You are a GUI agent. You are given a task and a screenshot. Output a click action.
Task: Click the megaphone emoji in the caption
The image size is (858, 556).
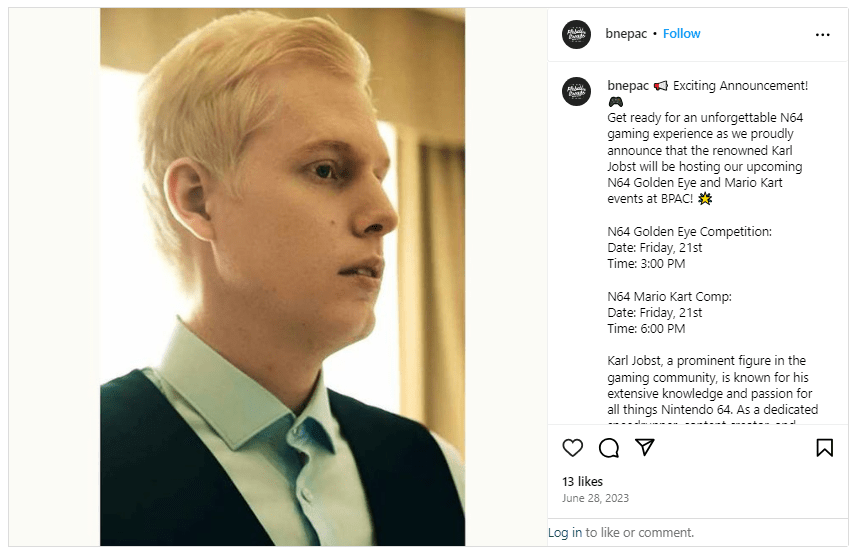(661, 86)
